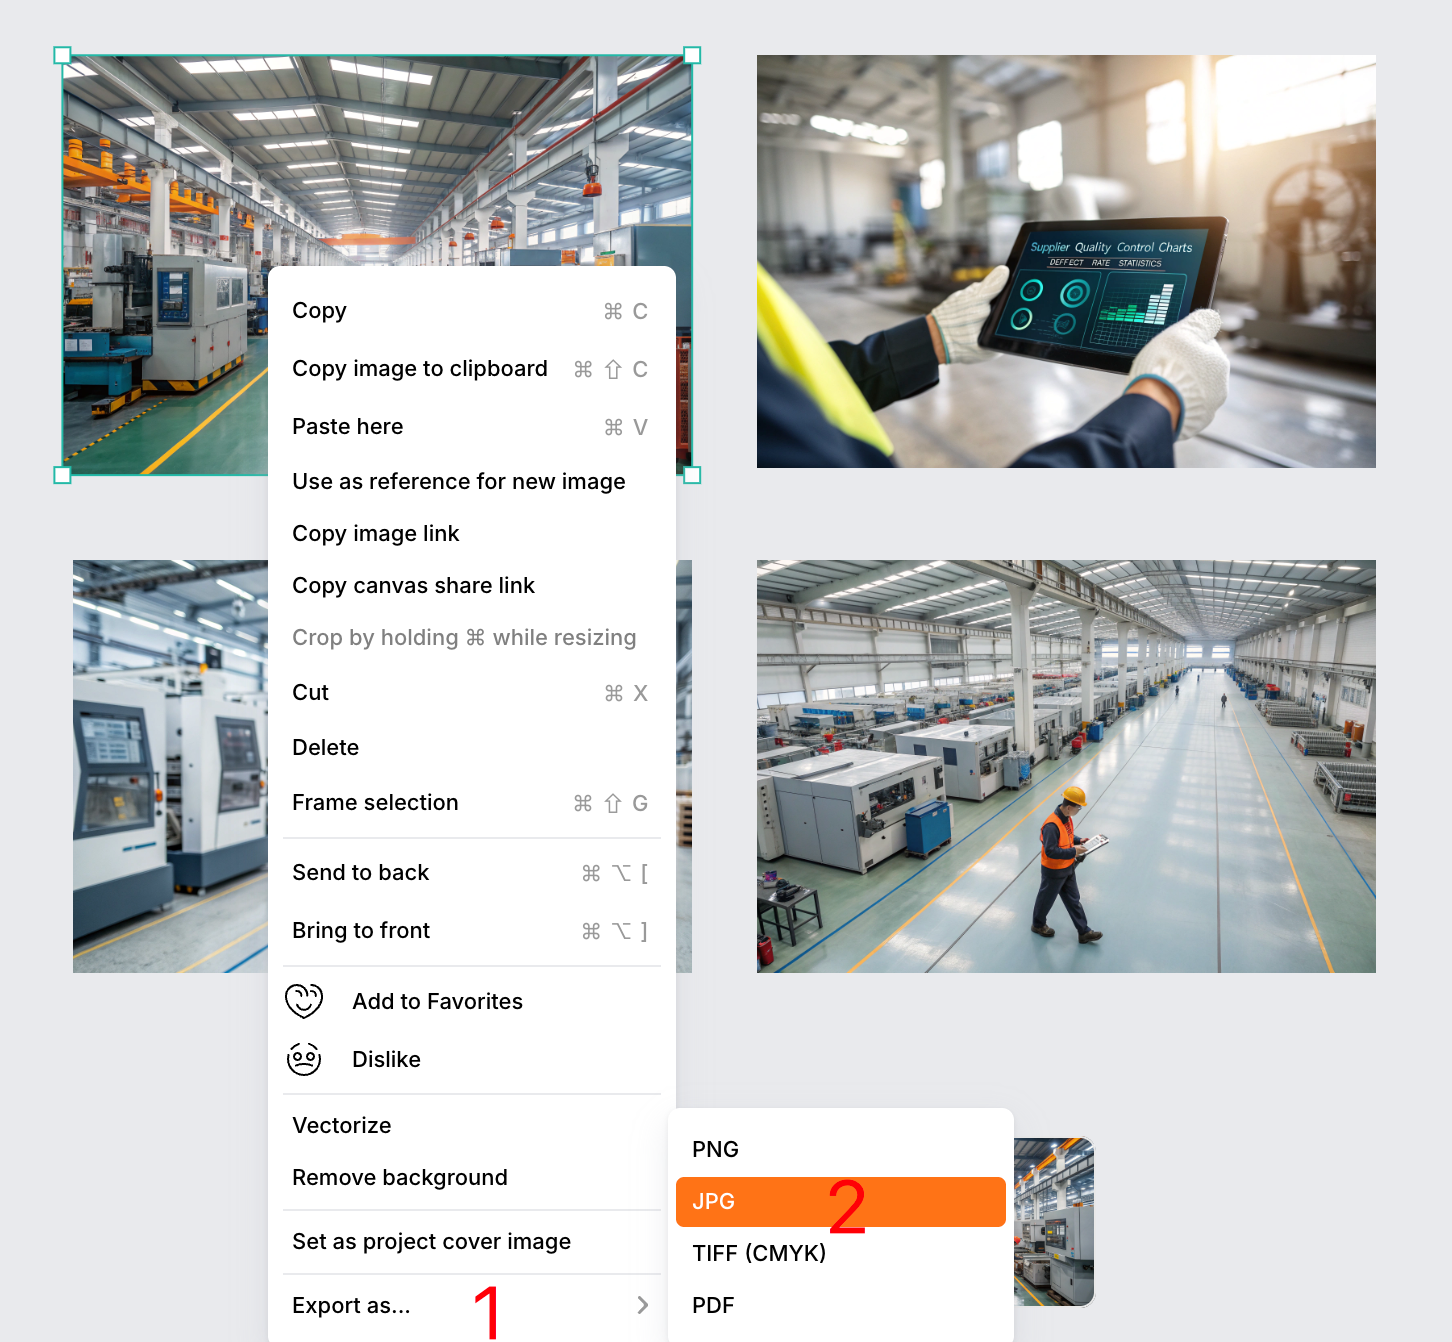1452x1342 pixels.
Task: Select the worker walking in factory image
Action: click(x=1066, y=766)
